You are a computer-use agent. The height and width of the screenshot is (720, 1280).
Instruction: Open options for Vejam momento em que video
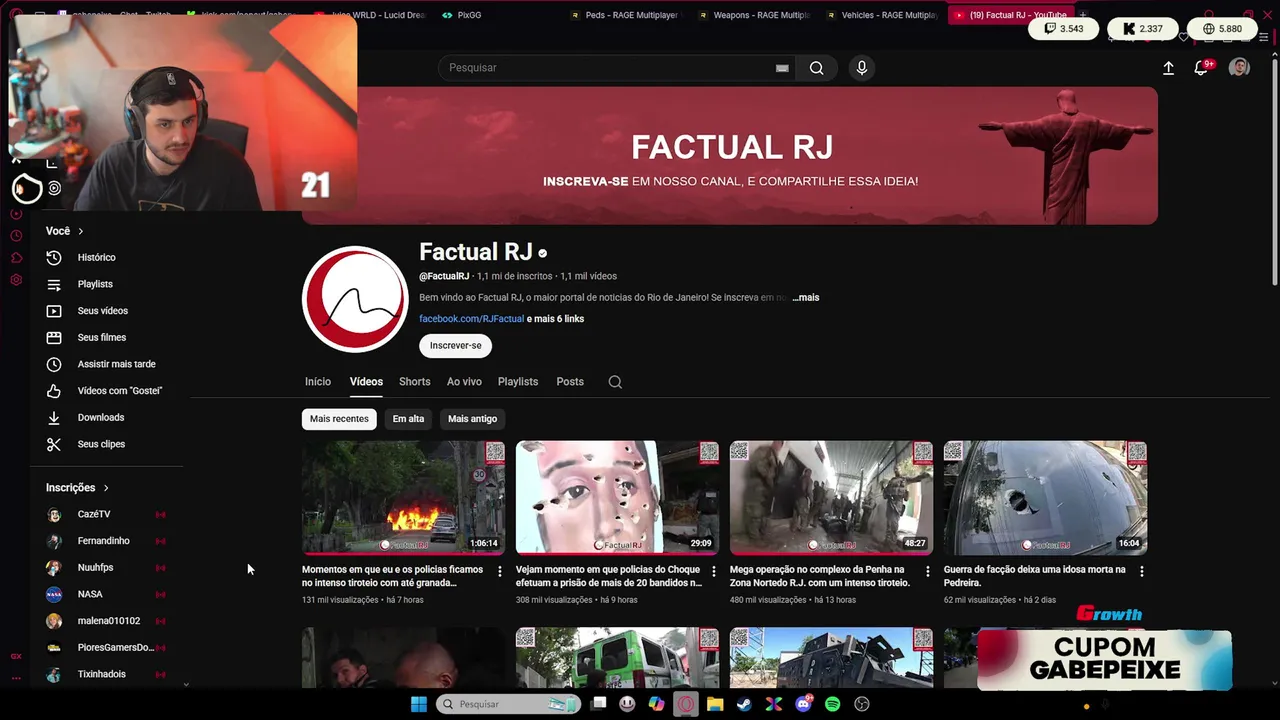coord(714,571)
